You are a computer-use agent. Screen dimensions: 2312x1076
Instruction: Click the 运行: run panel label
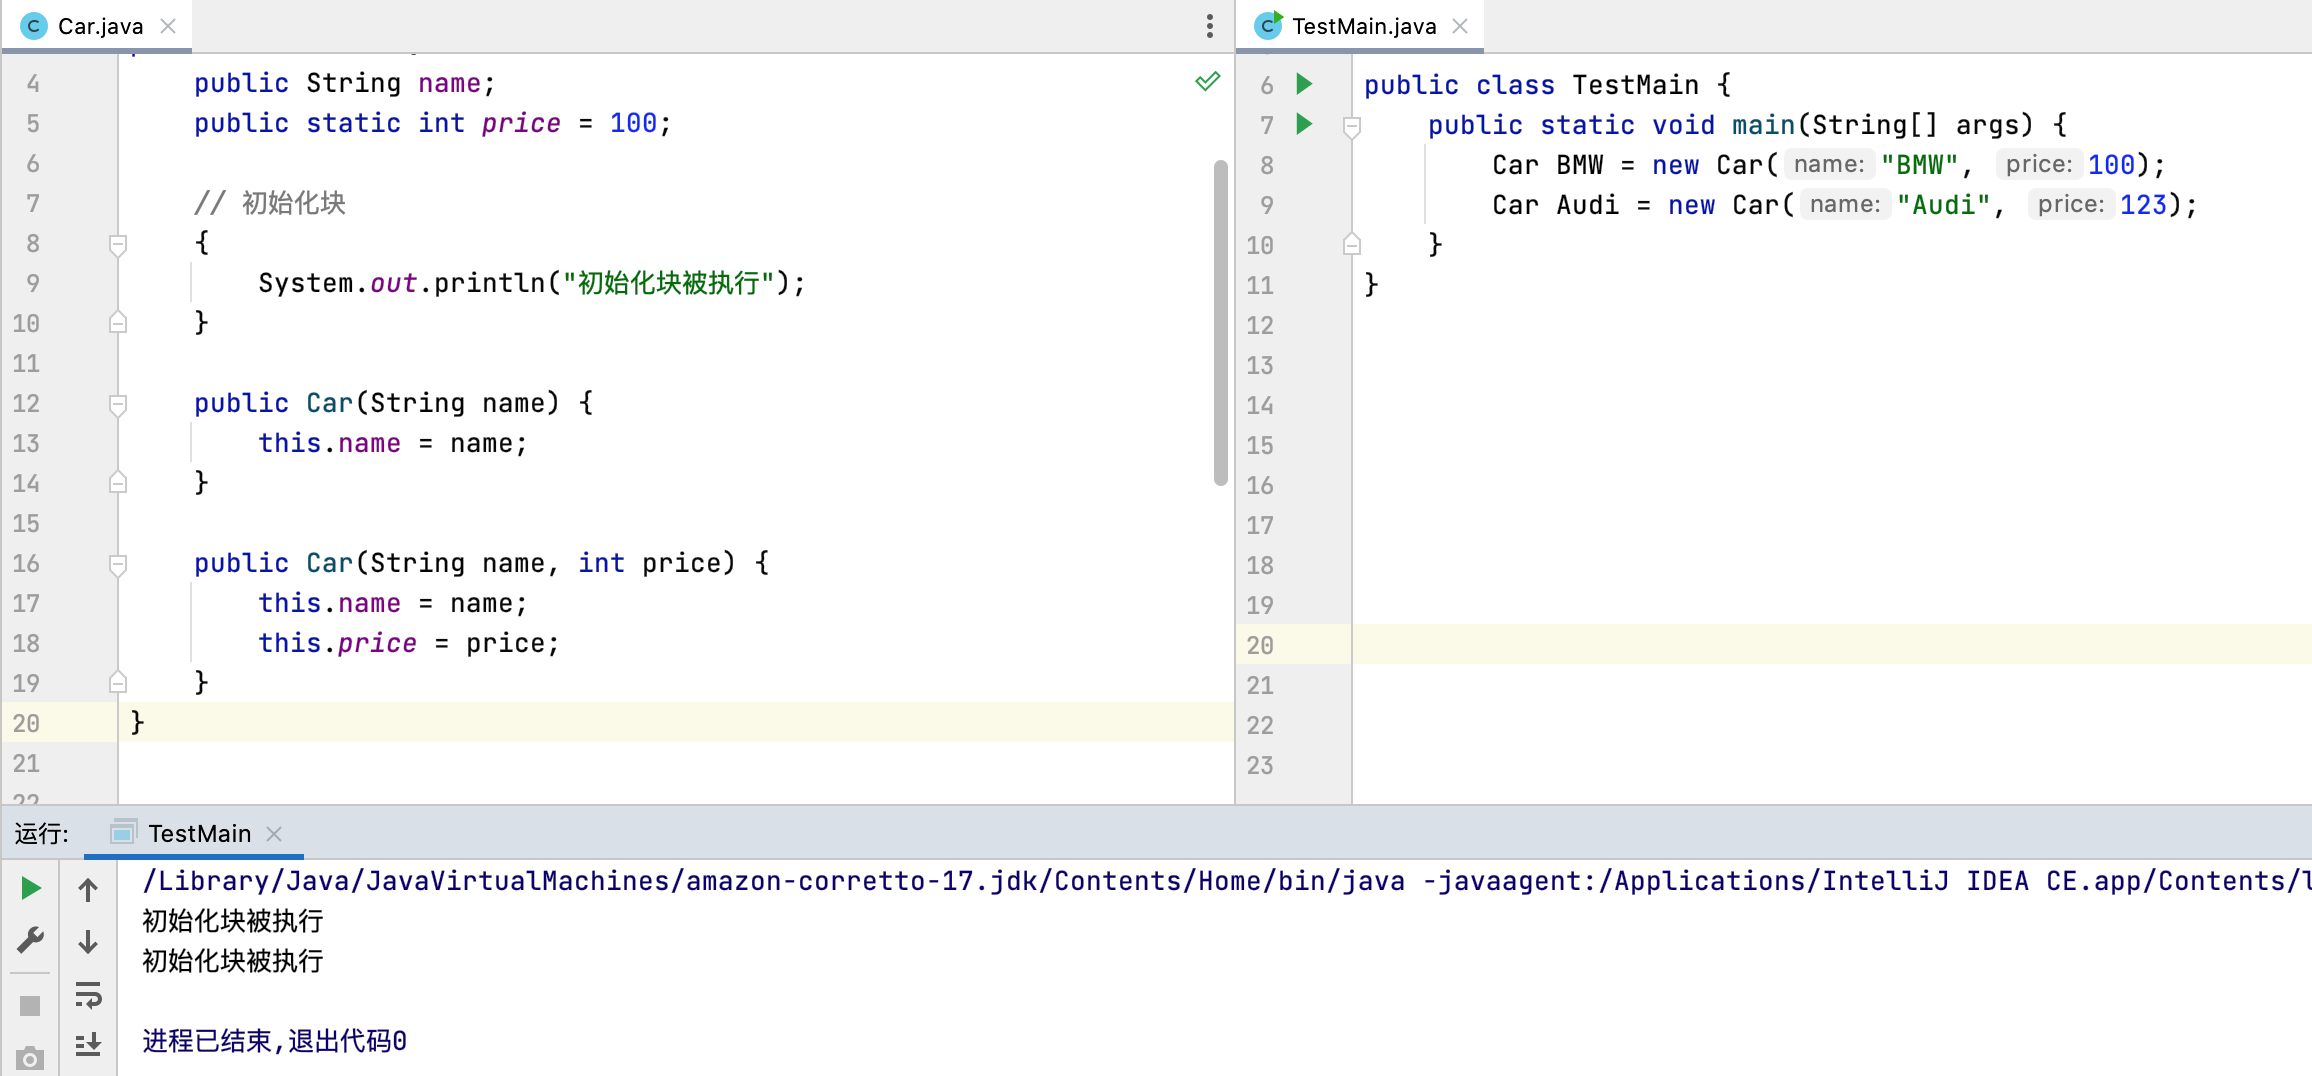(x=41, y=834)
